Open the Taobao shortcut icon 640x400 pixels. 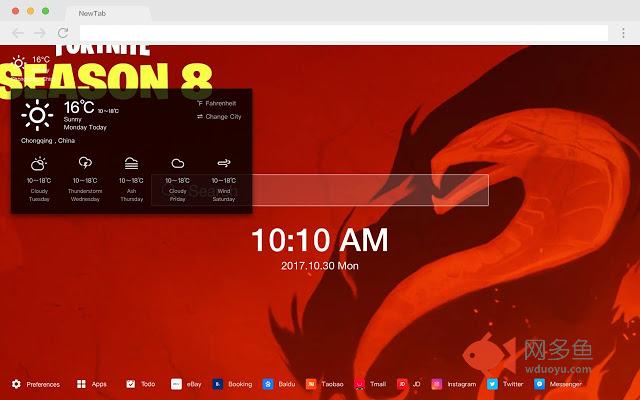tap(311, 384)
